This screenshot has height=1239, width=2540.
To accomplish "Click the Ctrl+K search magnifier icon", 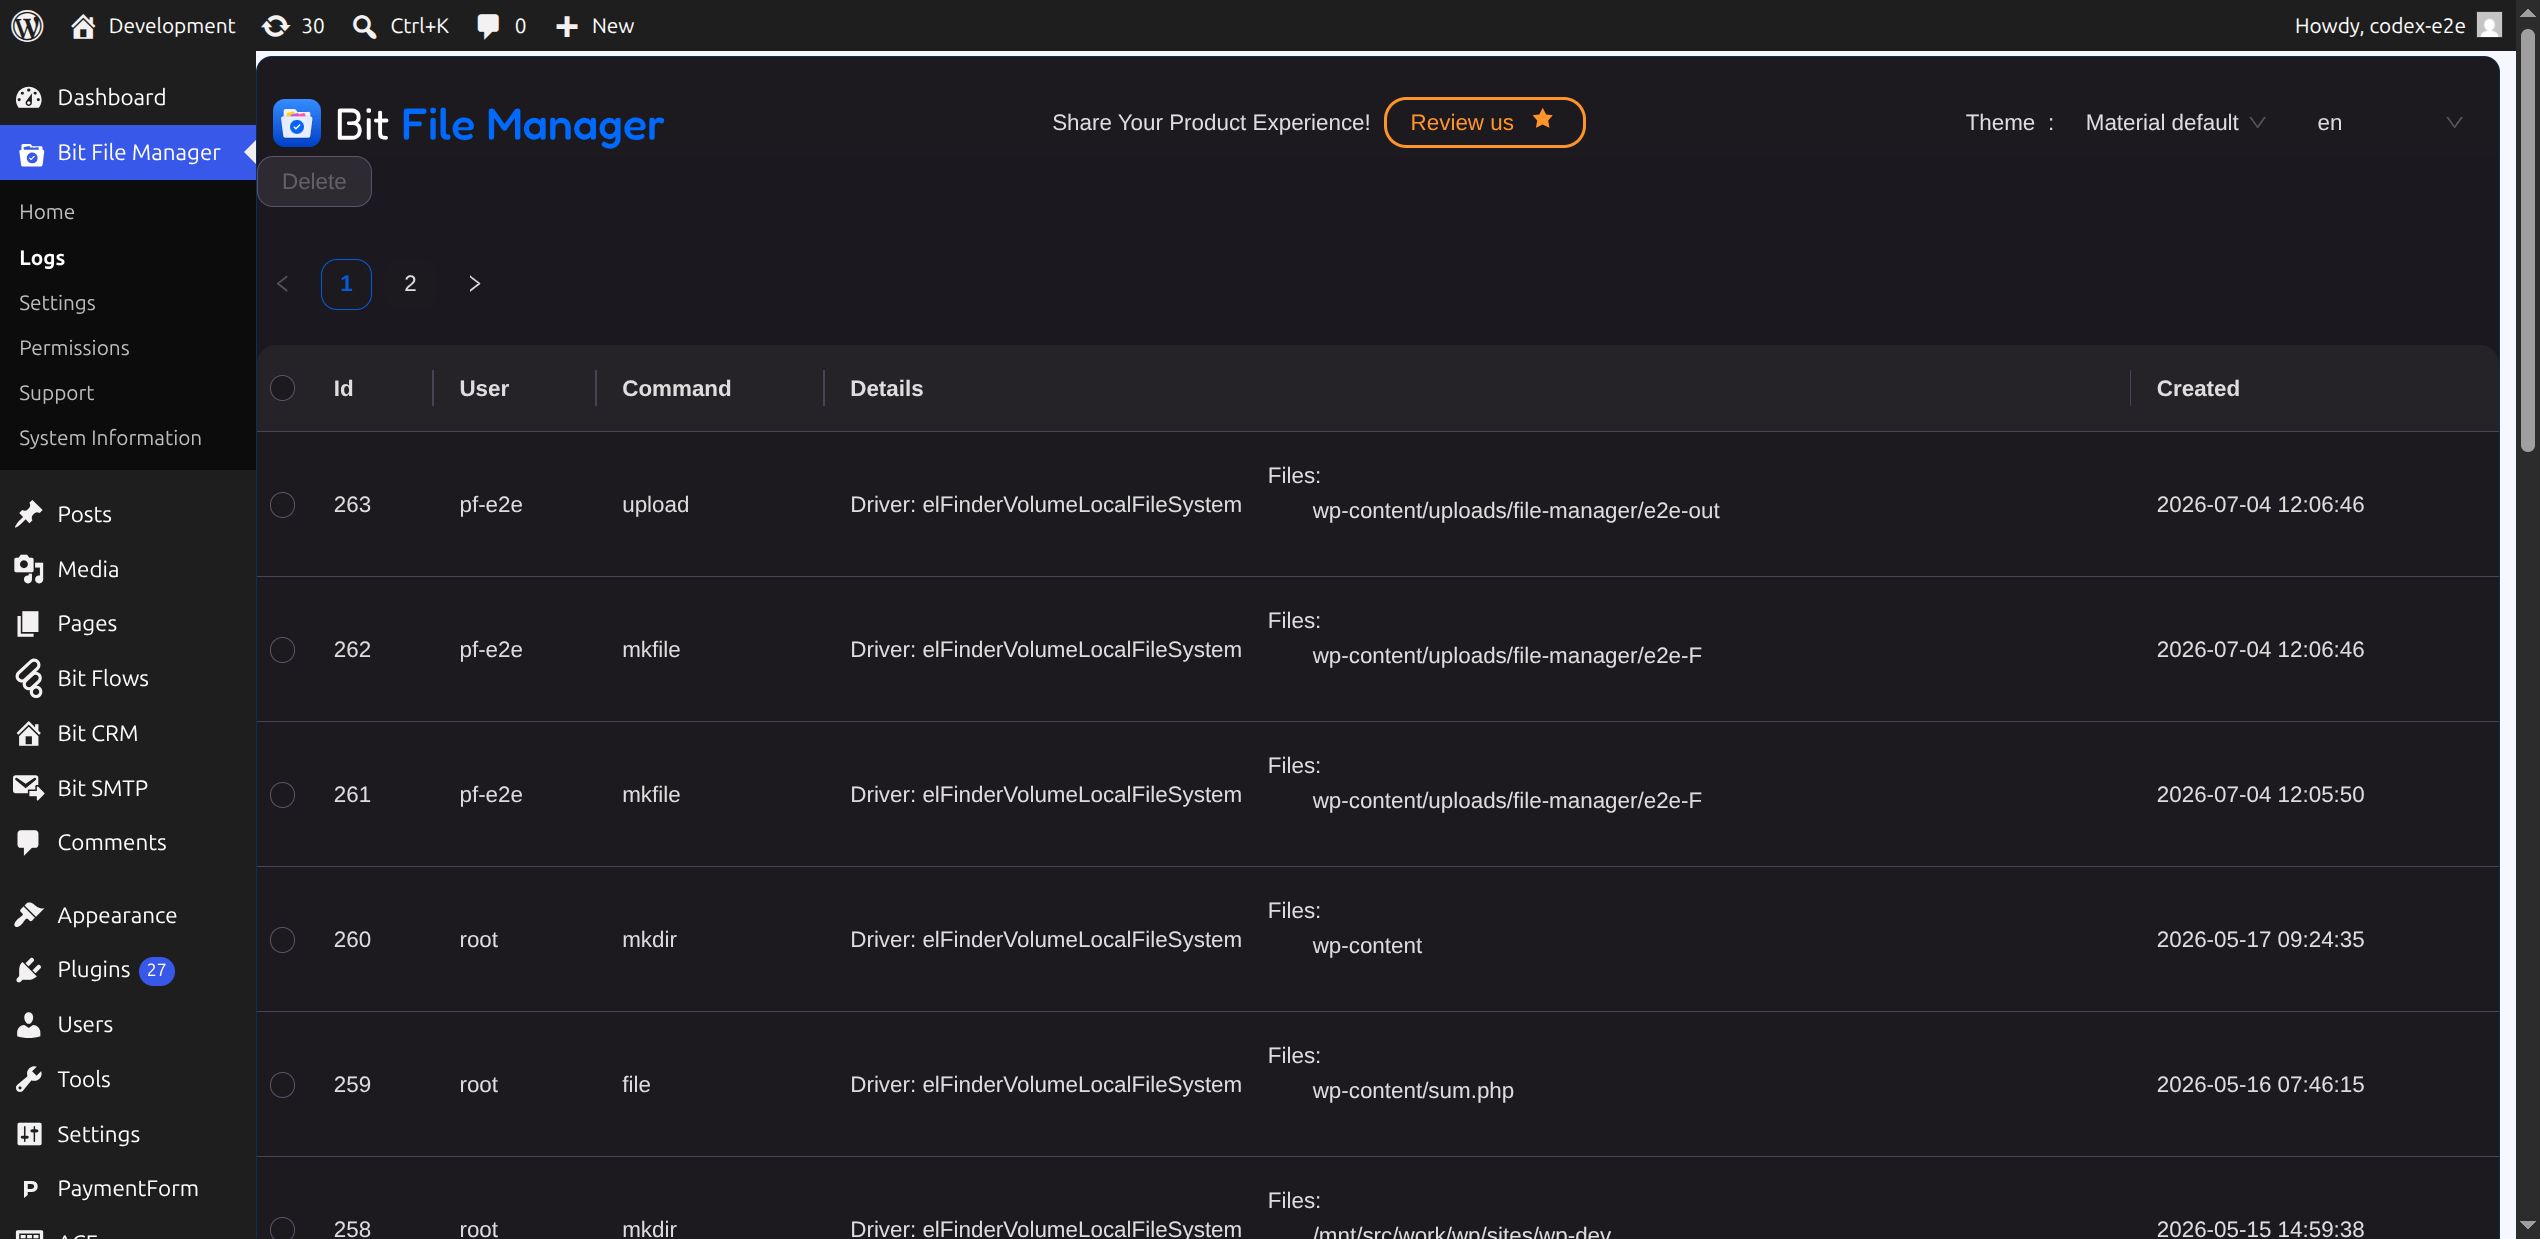I will 364,26.
